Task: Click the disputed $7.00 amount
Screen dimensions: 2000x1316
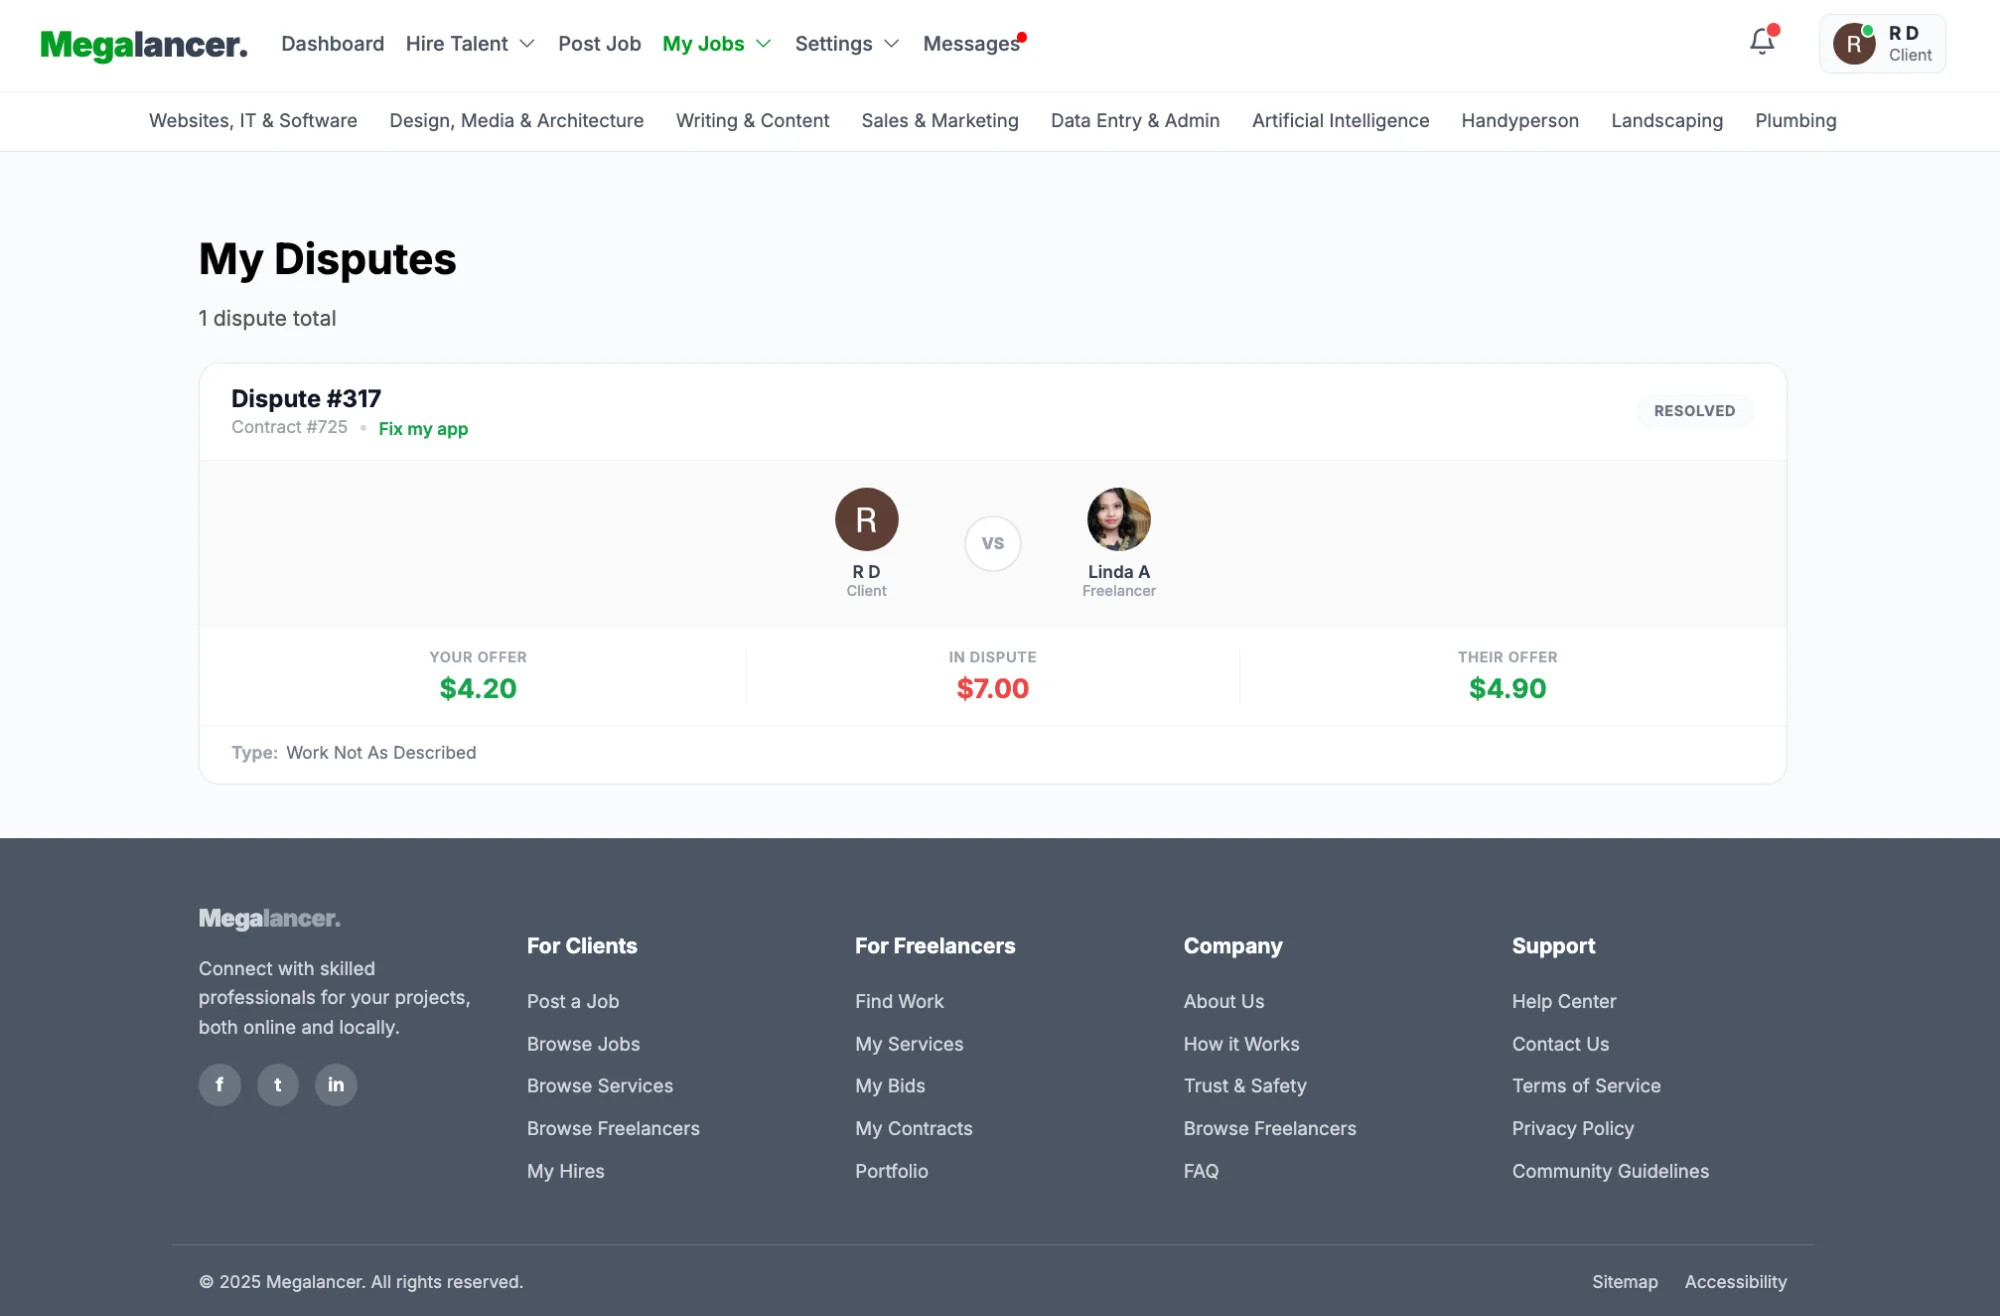Action: click(992, 688)
